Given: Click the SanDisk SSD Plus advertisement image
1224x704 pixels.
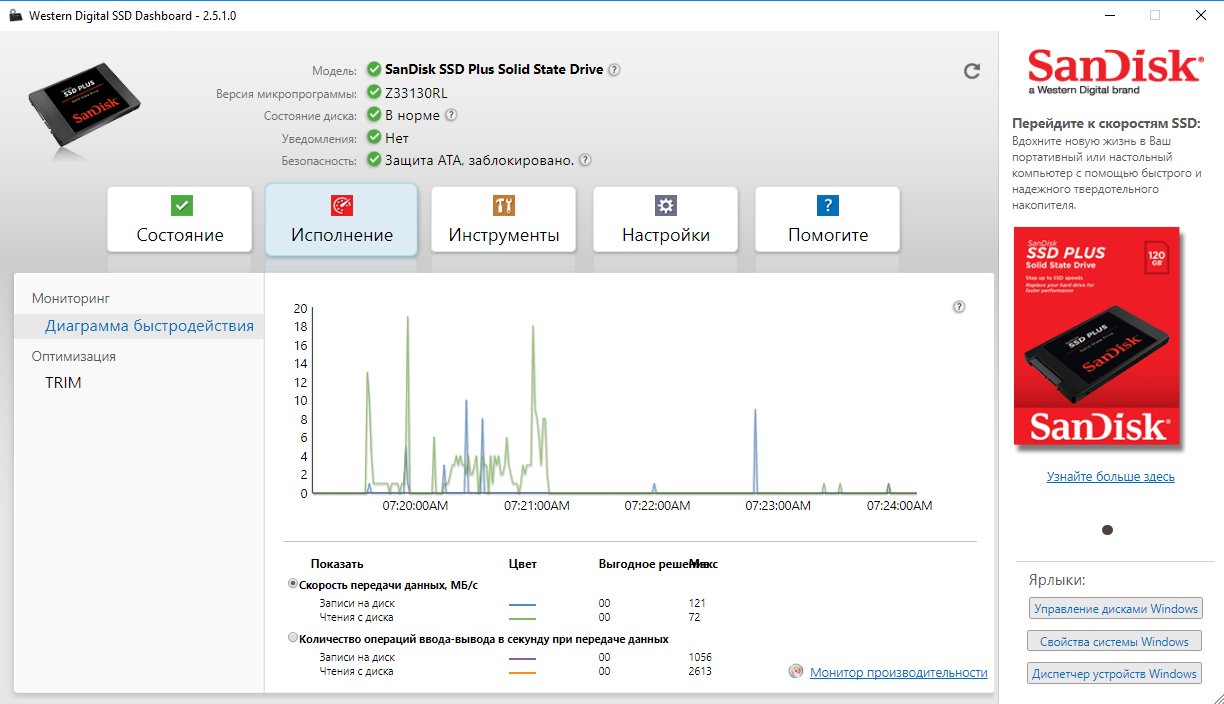Looking at the screenshot, I should 1097,336.
